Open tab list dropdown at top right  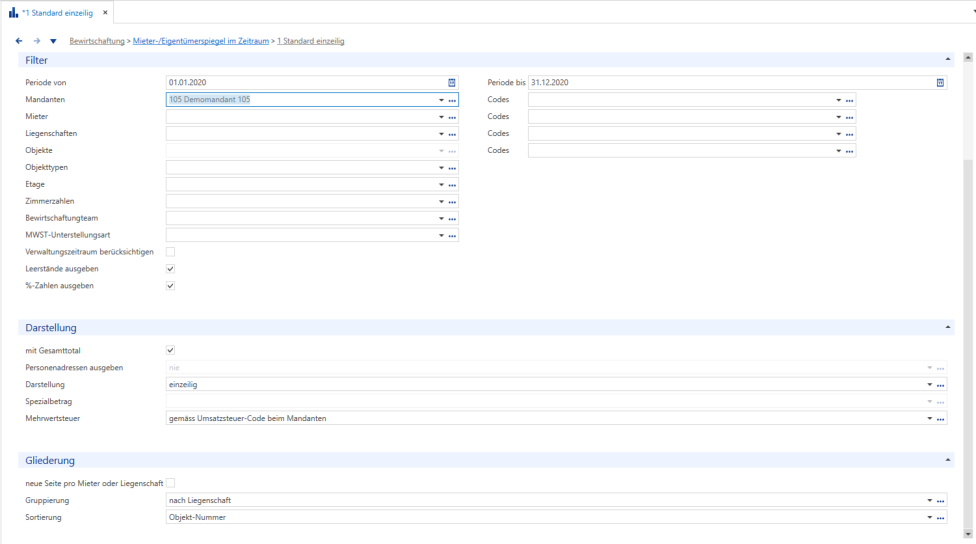974,11
